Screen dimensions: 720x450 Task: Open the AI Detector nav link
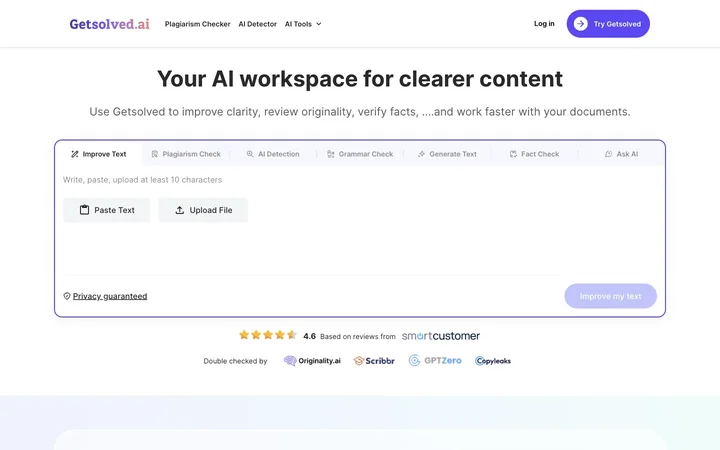258,24
